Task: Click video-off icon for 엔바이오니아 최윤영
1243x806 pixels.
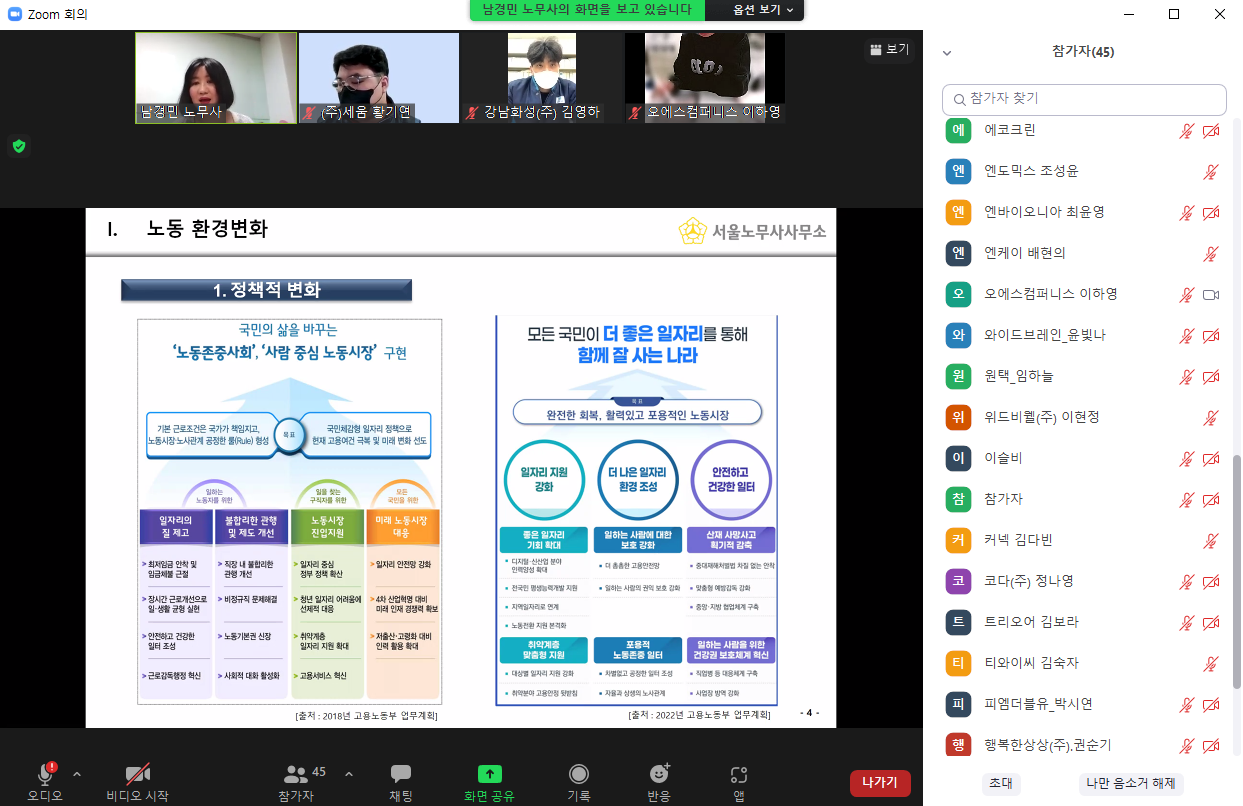Action: tap(1211, 212)
